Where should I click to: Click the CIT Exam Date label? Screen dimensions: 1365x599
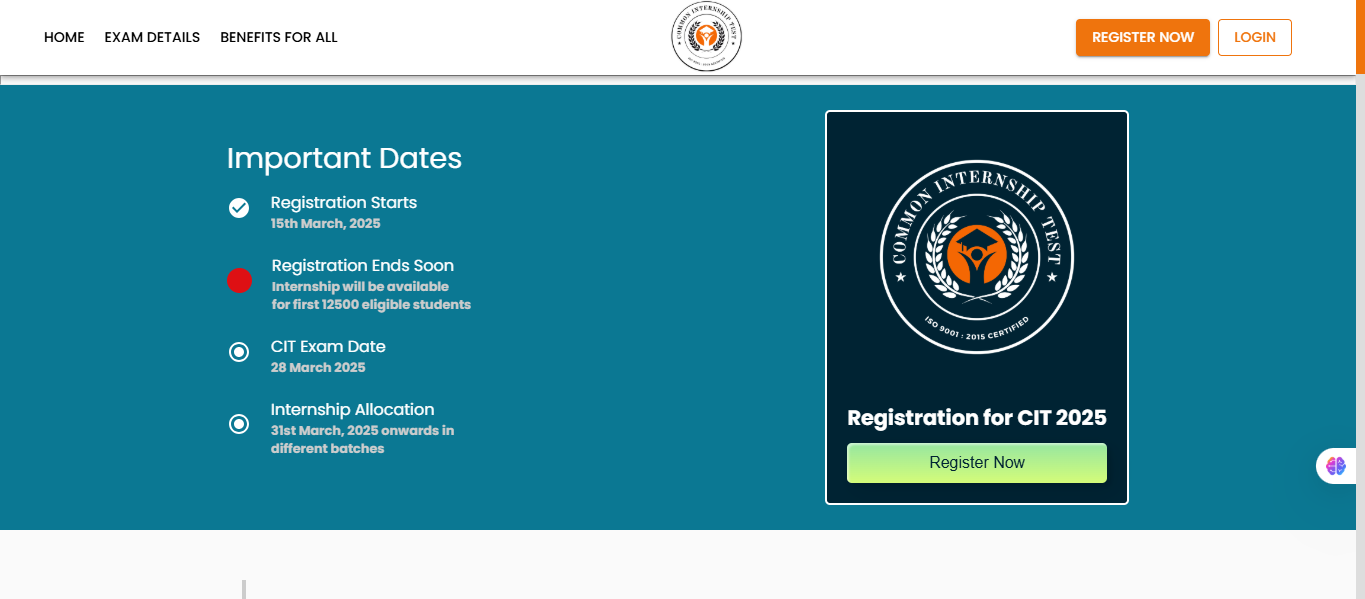pyautogui.click(x=328, y=346)
